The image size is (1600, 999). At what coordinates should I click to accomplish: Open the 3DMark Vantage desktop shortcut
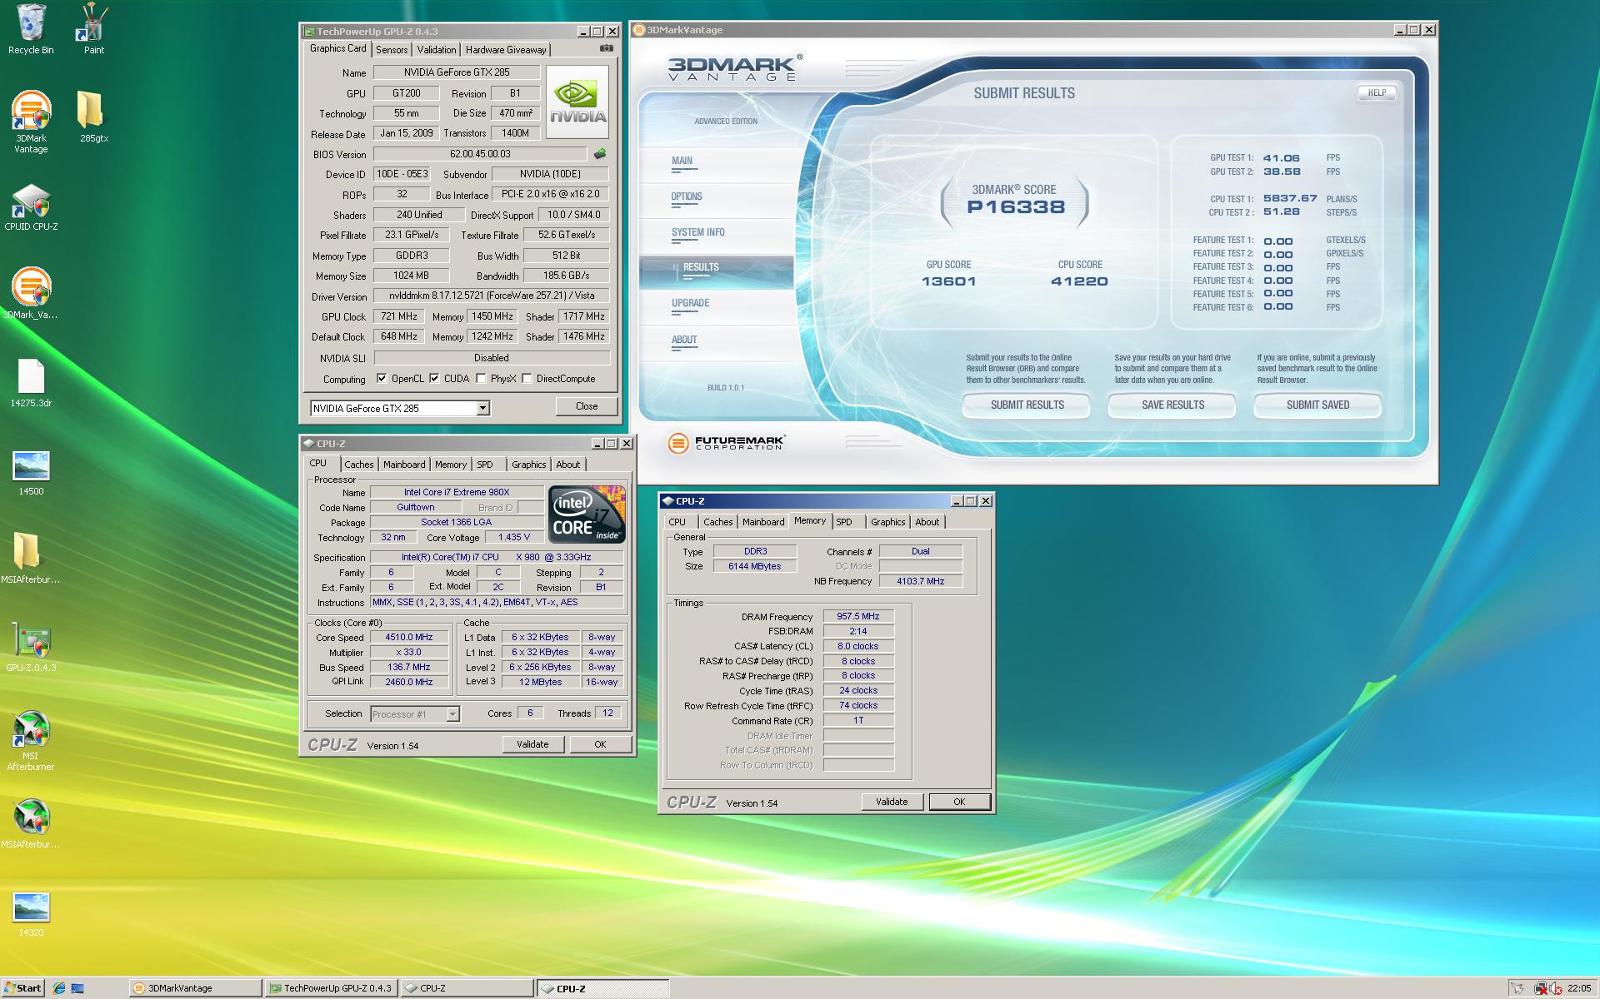(x=31, y=121)
